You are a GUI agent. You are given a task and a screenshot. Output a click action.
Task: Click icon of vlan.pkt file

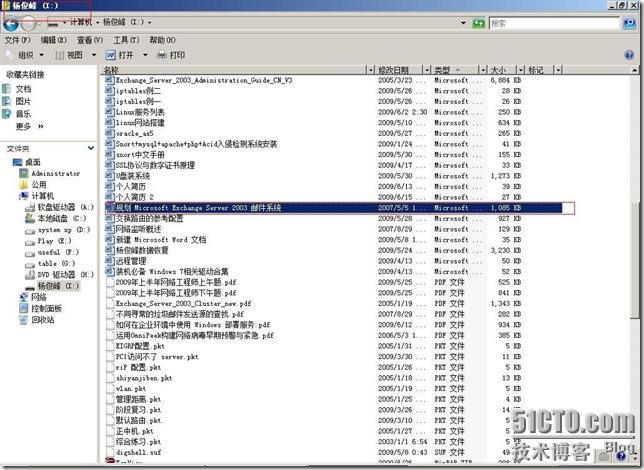[110, 388]
